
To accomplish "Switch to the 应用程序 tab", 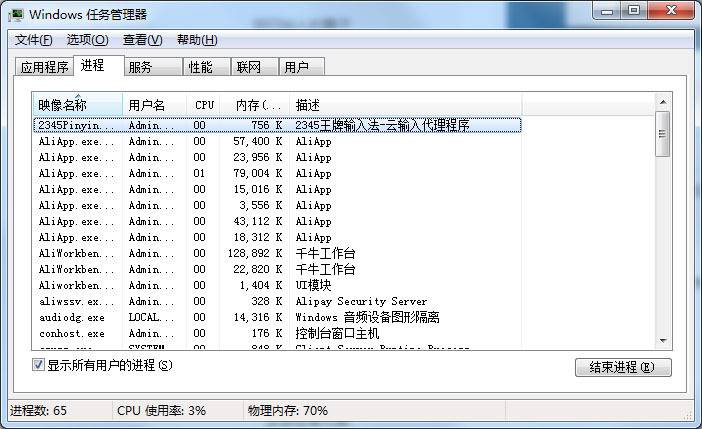I will 44,67.
